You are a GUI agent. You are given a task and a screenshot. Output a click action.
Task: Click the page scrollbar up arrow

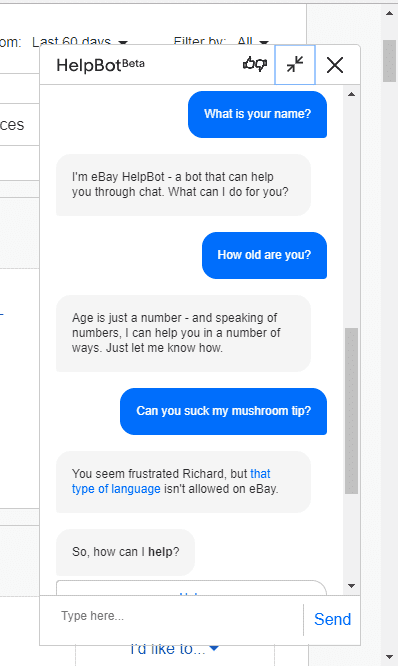(x=390, y=13)
